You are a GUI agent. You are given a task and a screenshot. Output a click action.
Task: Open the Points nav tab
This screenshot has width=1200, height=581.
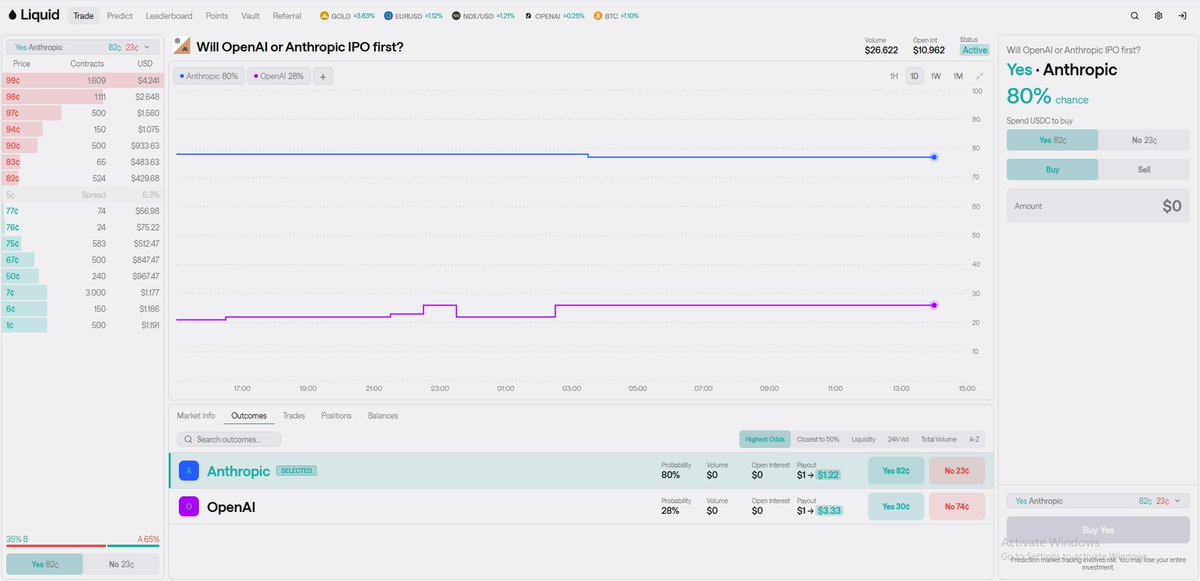click(x=217, y=16)
